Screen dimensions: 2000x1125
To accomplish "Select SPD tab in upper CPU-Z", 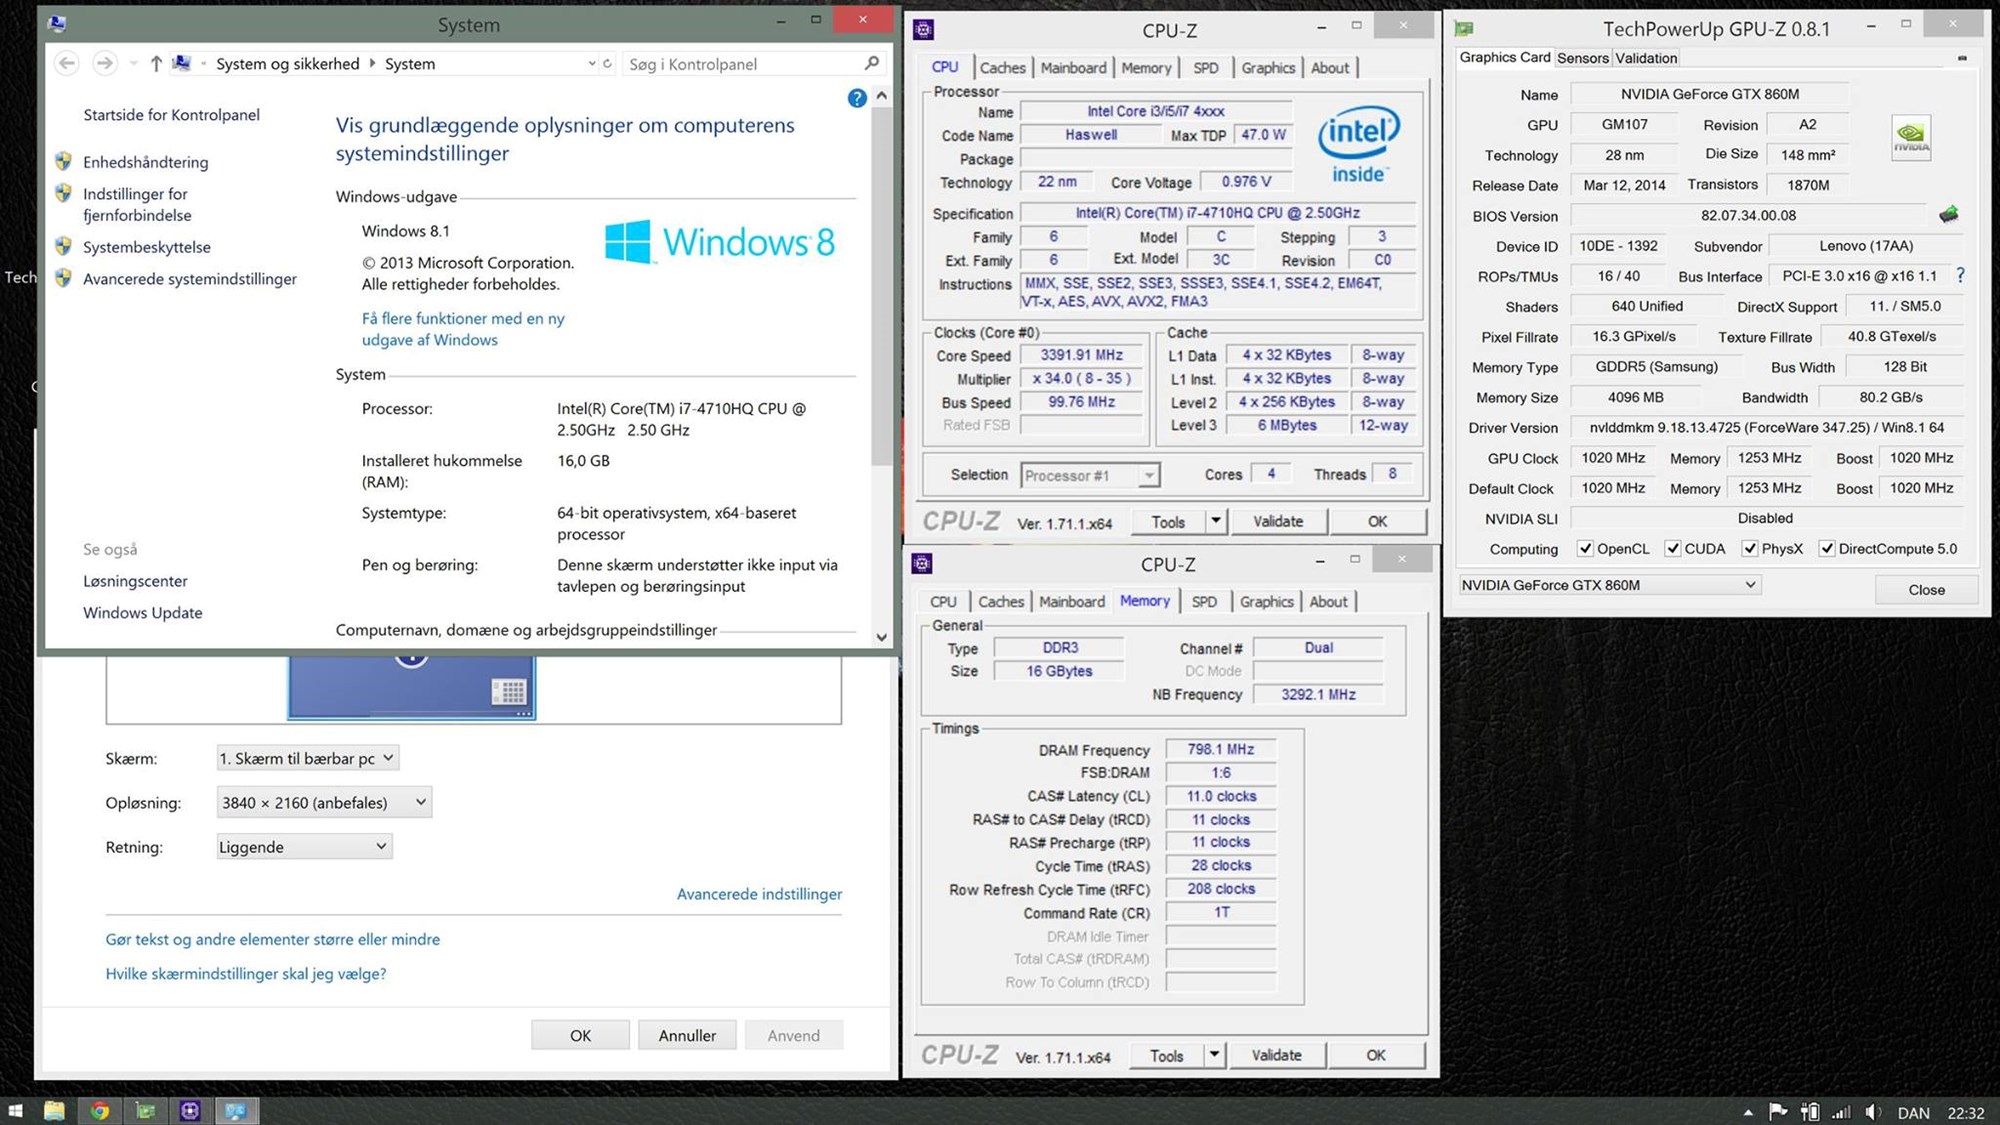I will pyautogui.click(x=1205, y=67).
